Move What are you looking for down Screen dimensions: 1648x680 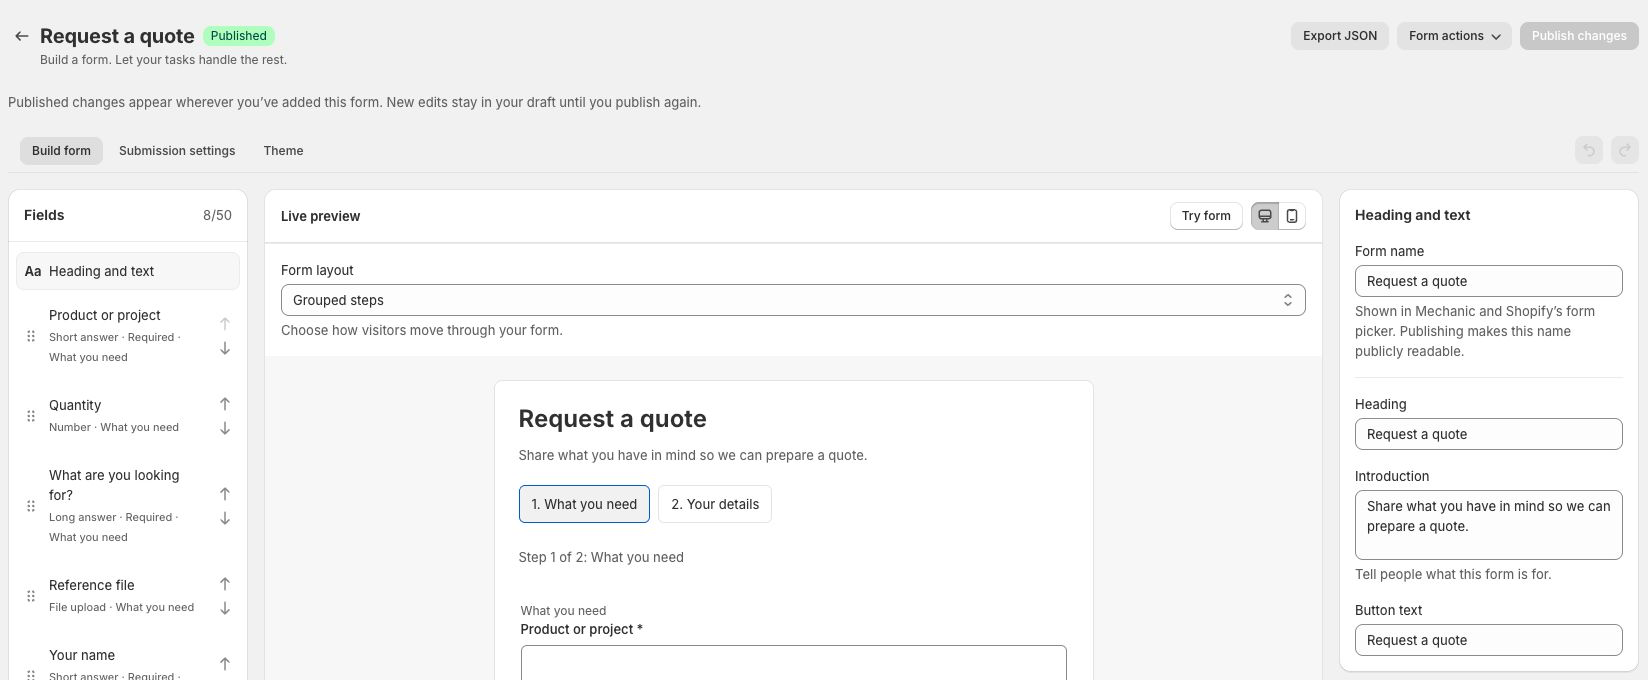pyautogui.click(x=225, y=519)
